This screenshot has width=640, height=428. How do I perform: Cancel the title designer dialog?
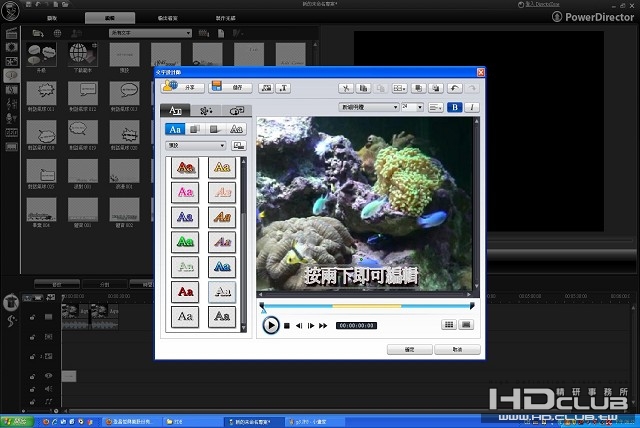point(457,350)
